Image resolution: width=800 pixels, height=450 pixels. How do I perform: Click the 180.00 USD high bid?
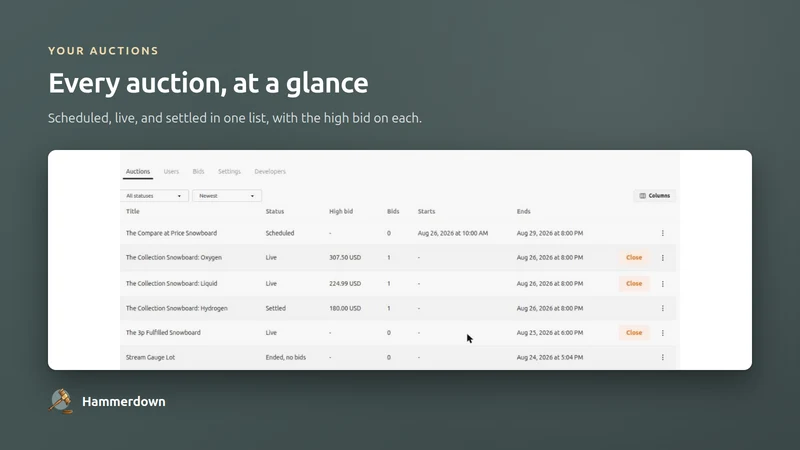pos(345,308)
